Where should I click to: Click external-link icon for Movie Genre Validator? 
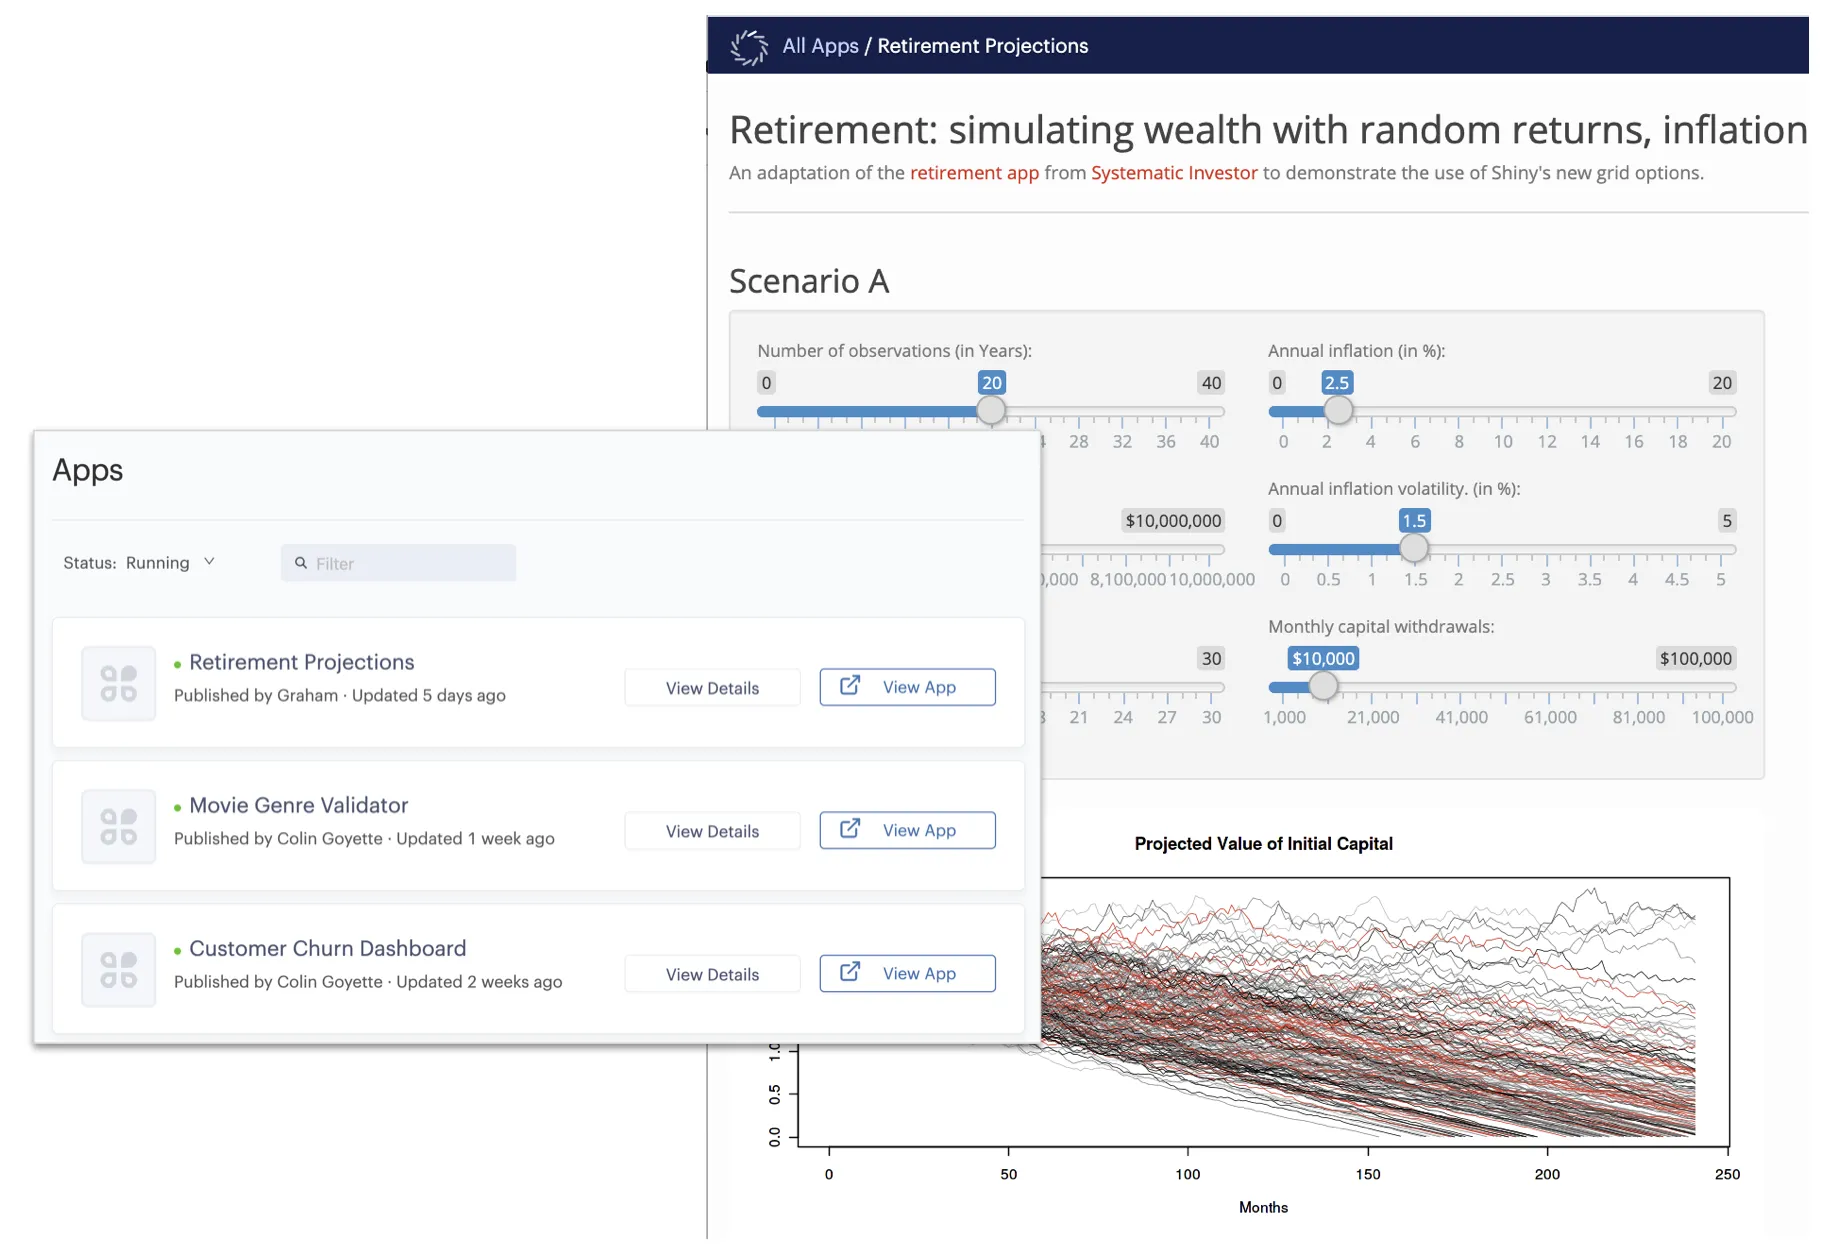click(x=850, y=829)
